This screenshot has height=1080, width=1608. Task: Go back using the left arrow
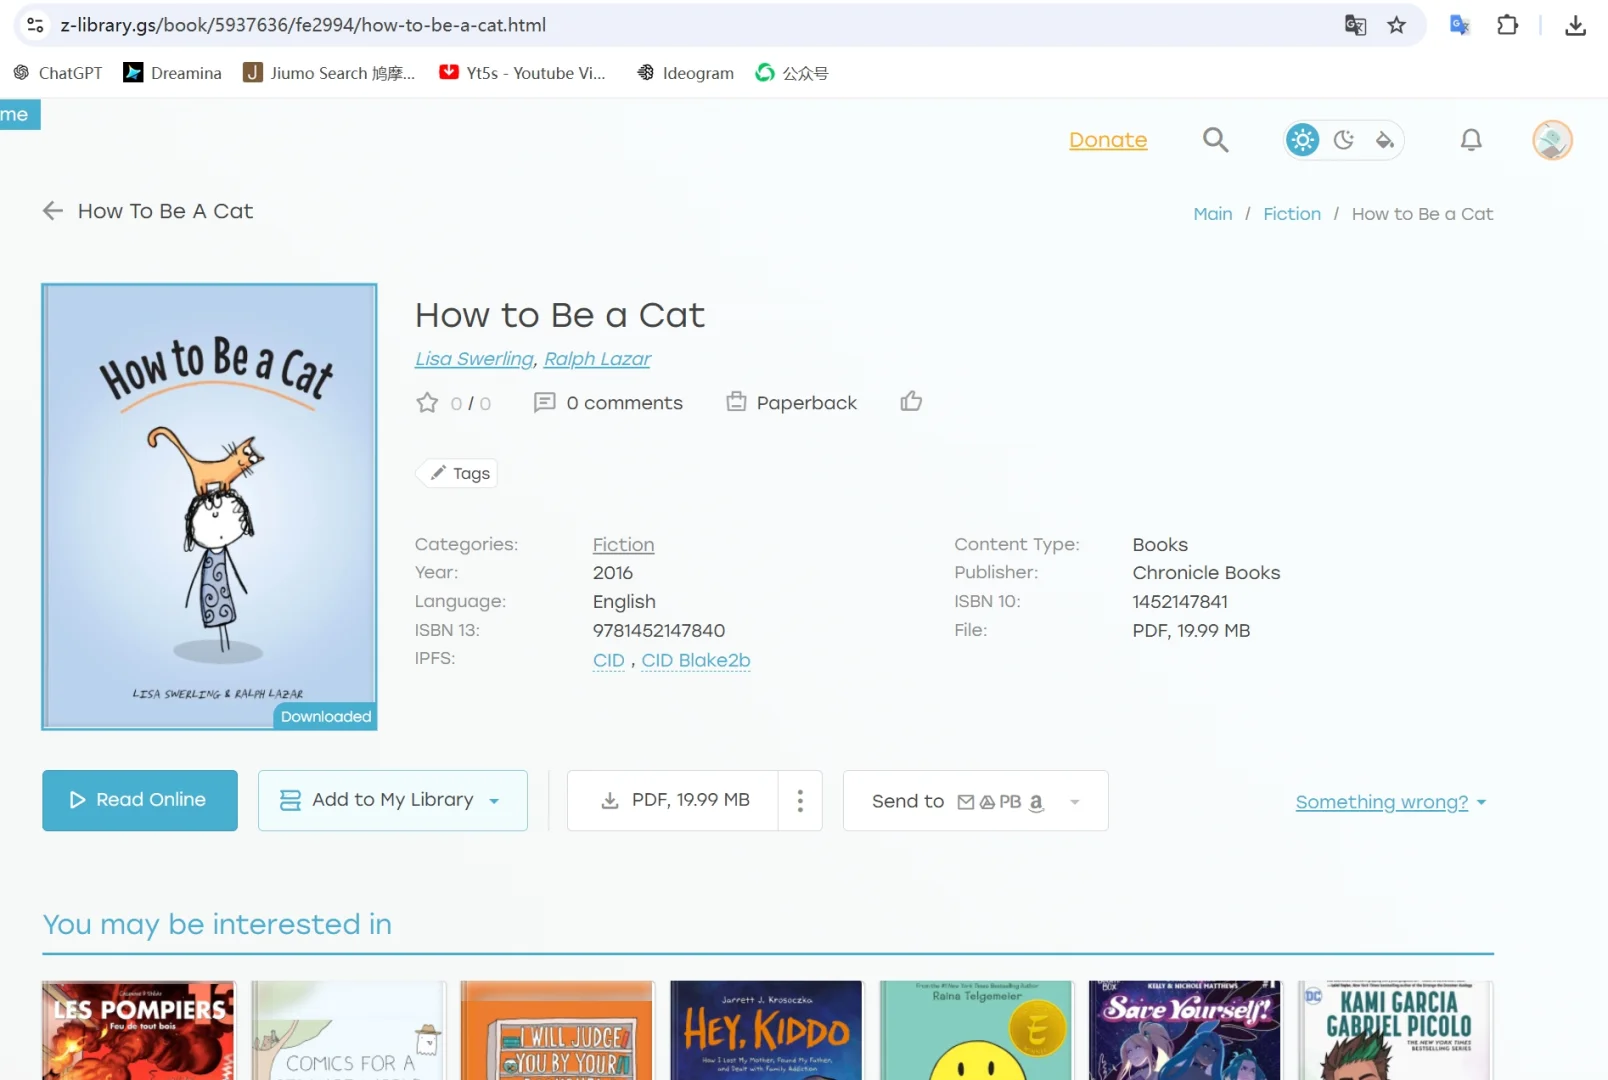(x=53, y=211)
